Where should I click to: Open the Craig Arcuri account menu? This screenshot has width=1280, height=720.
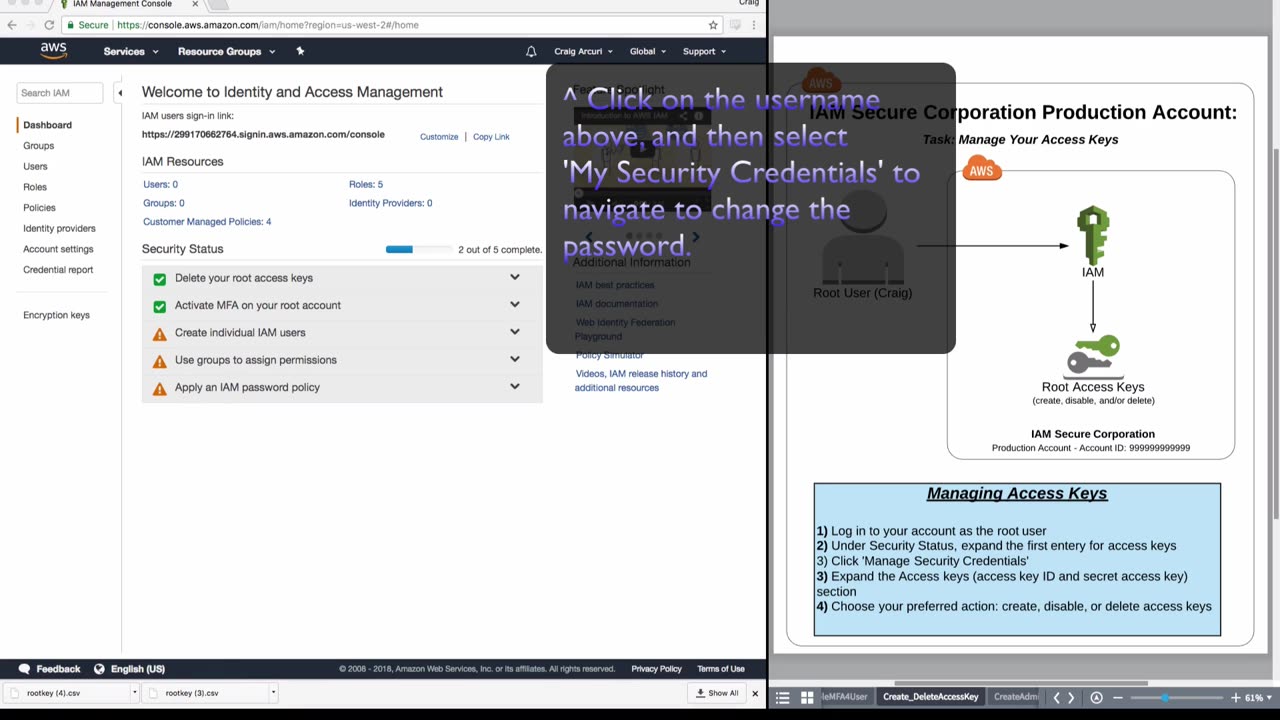point(583,51)
